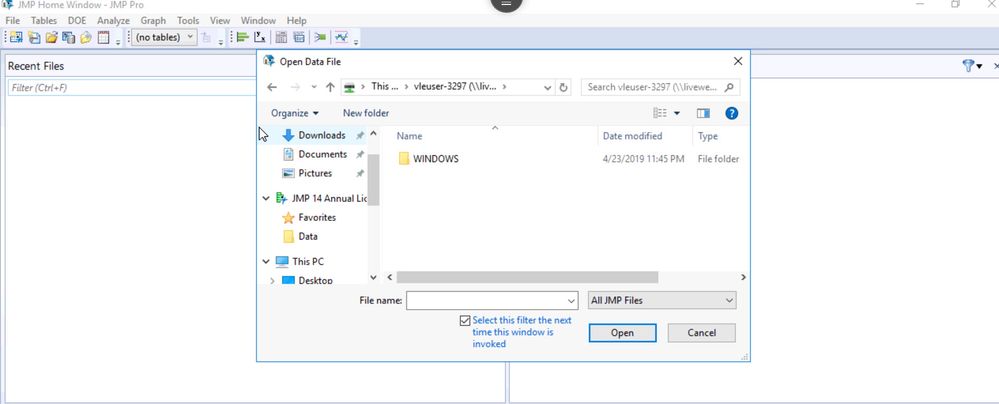This screenshot has width=999, height=404.
Task: Click the Tabulate toolbar icon
Action: tap(281, 38)
